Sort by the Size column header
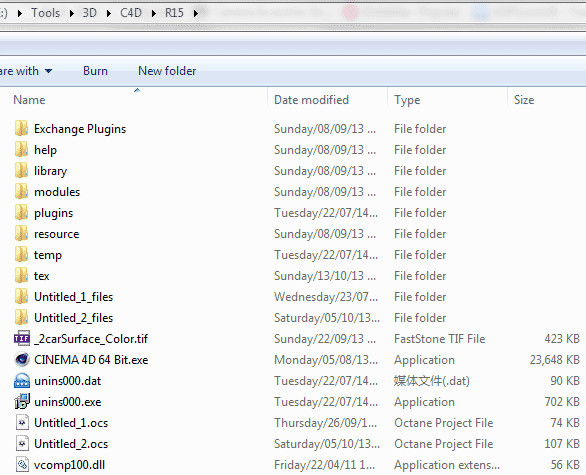Screen dimensions: 586x475 pyautogui.click(x=524, y=100)
